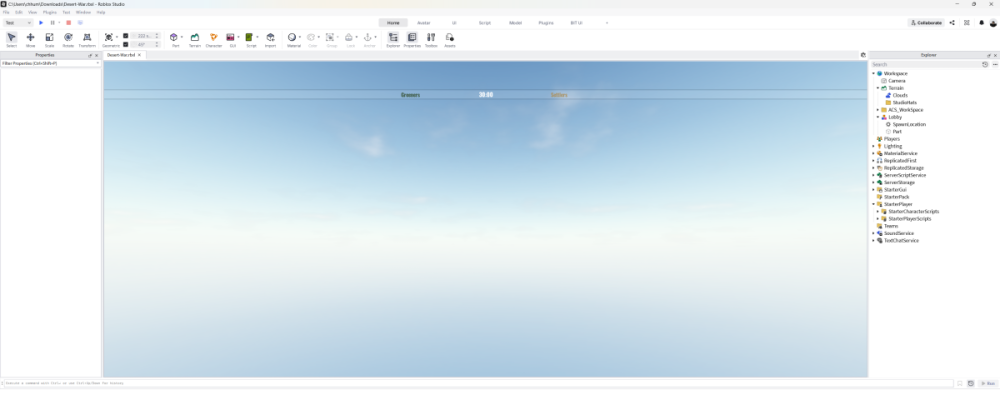This screenshot has height=395, width=1000.
Task: Pause the running test
Action: click(52, 22)
